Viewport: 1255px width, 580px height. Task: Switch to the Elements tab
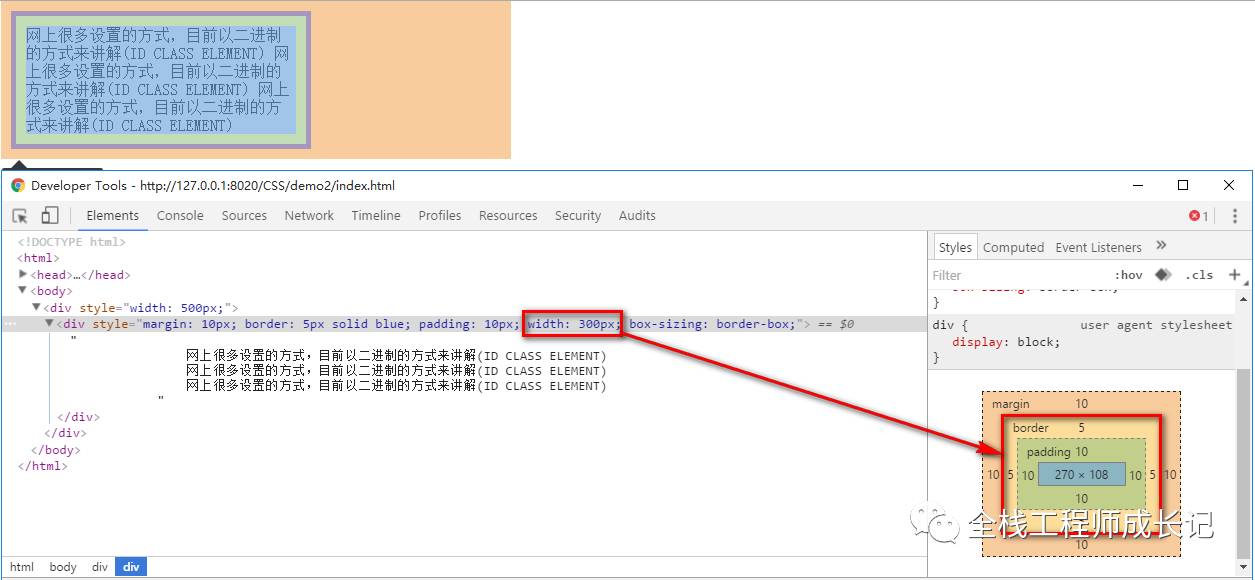[112, 215]
